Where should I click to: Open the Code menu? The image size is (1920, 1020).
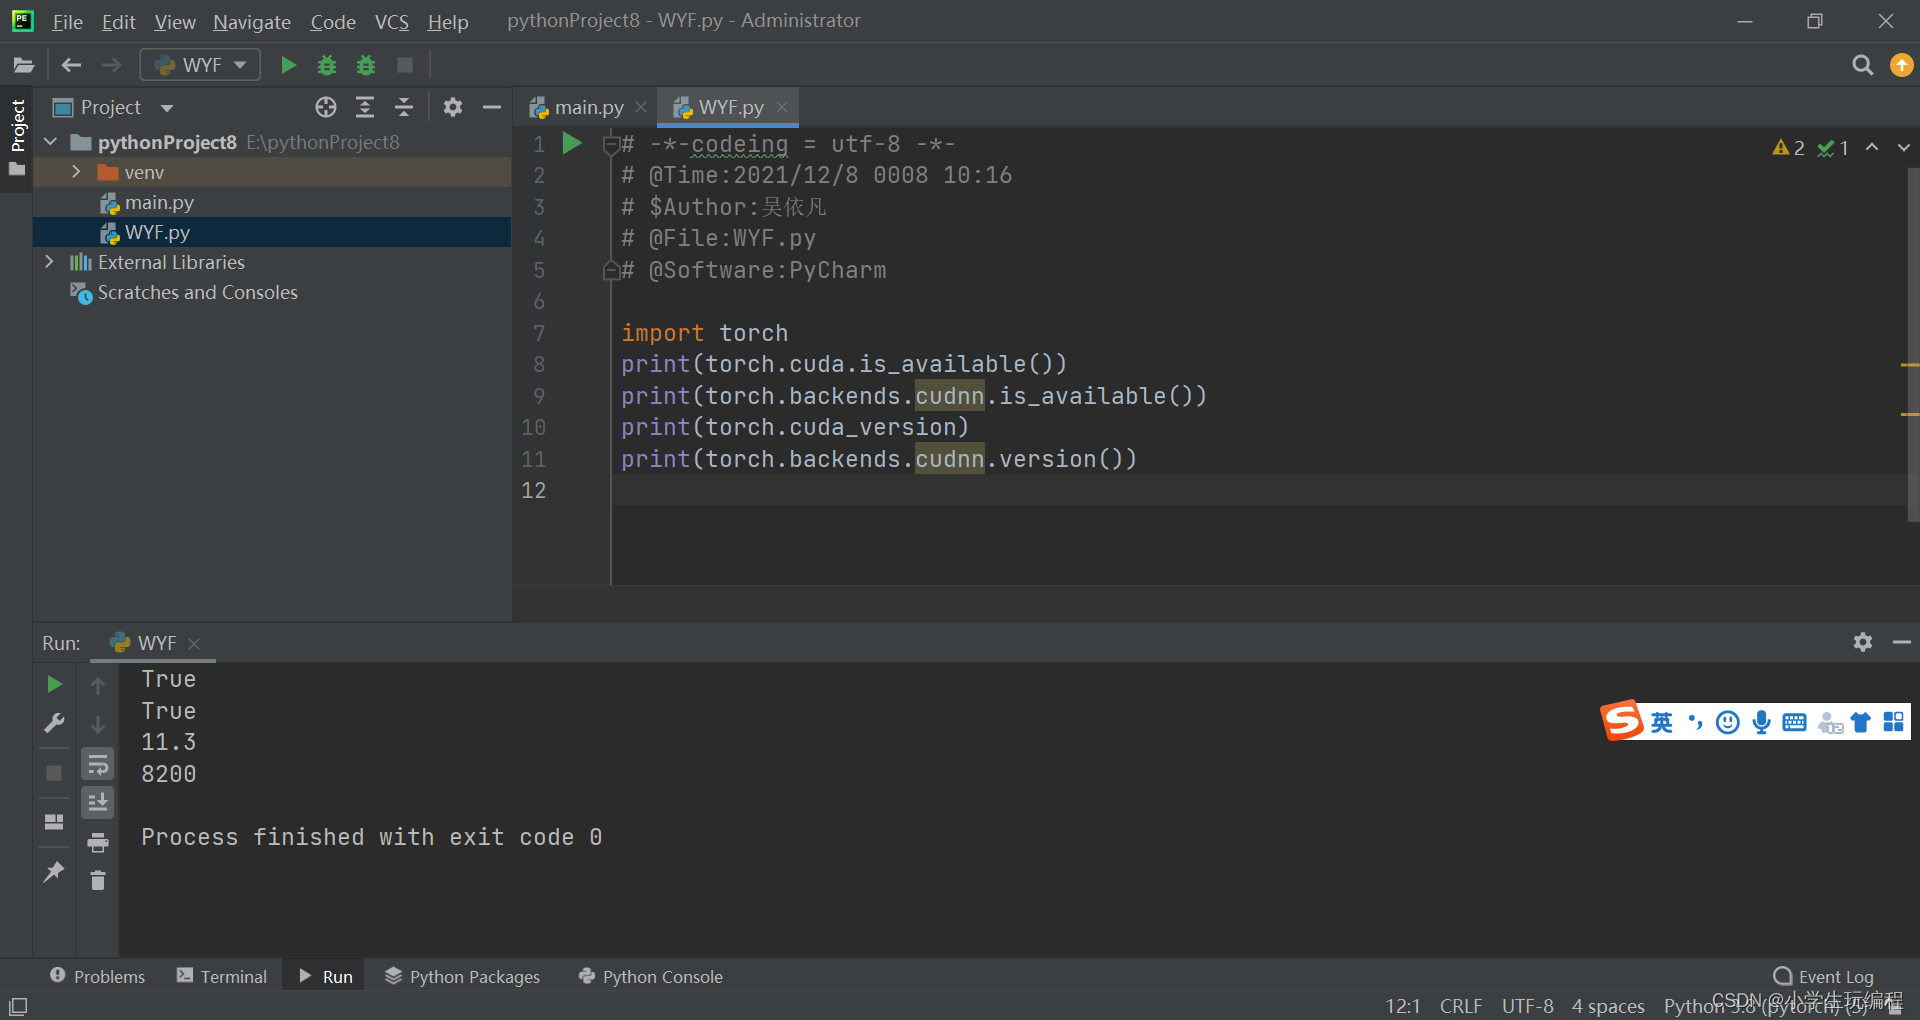coord(333,21)
